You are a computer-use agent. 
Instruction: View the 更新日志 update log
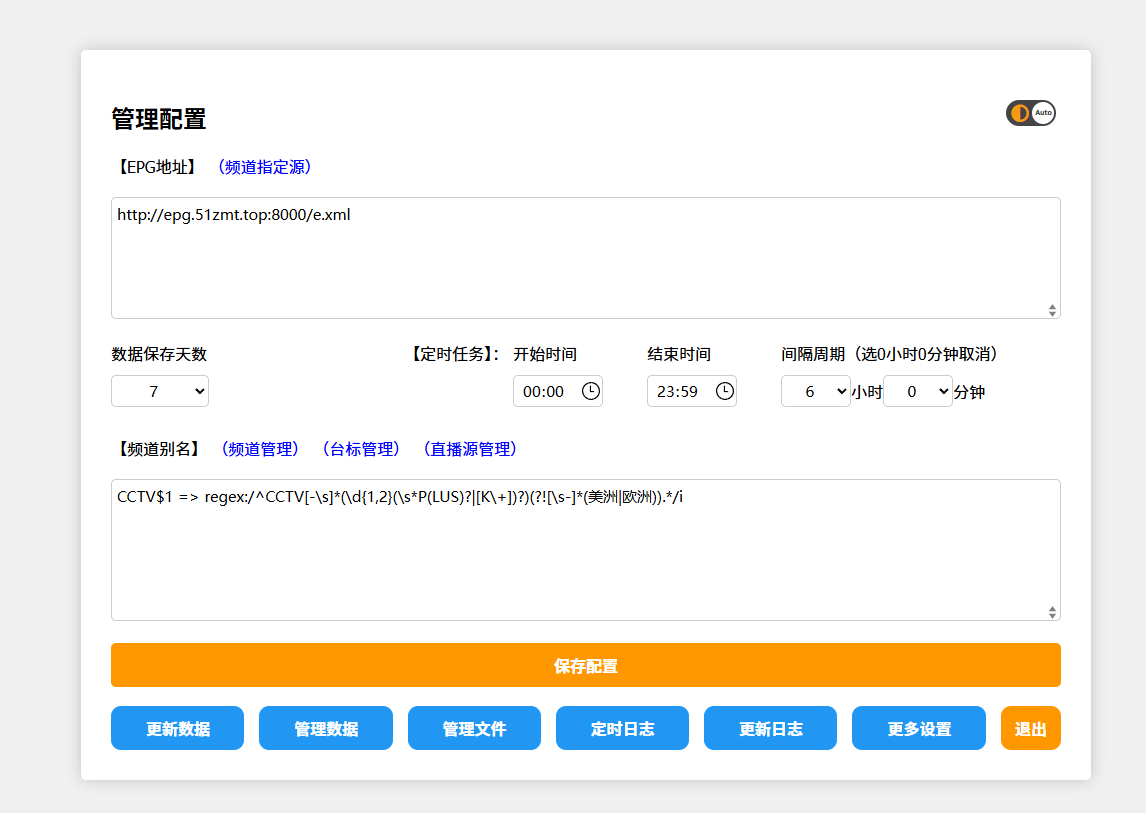[770, 728]
